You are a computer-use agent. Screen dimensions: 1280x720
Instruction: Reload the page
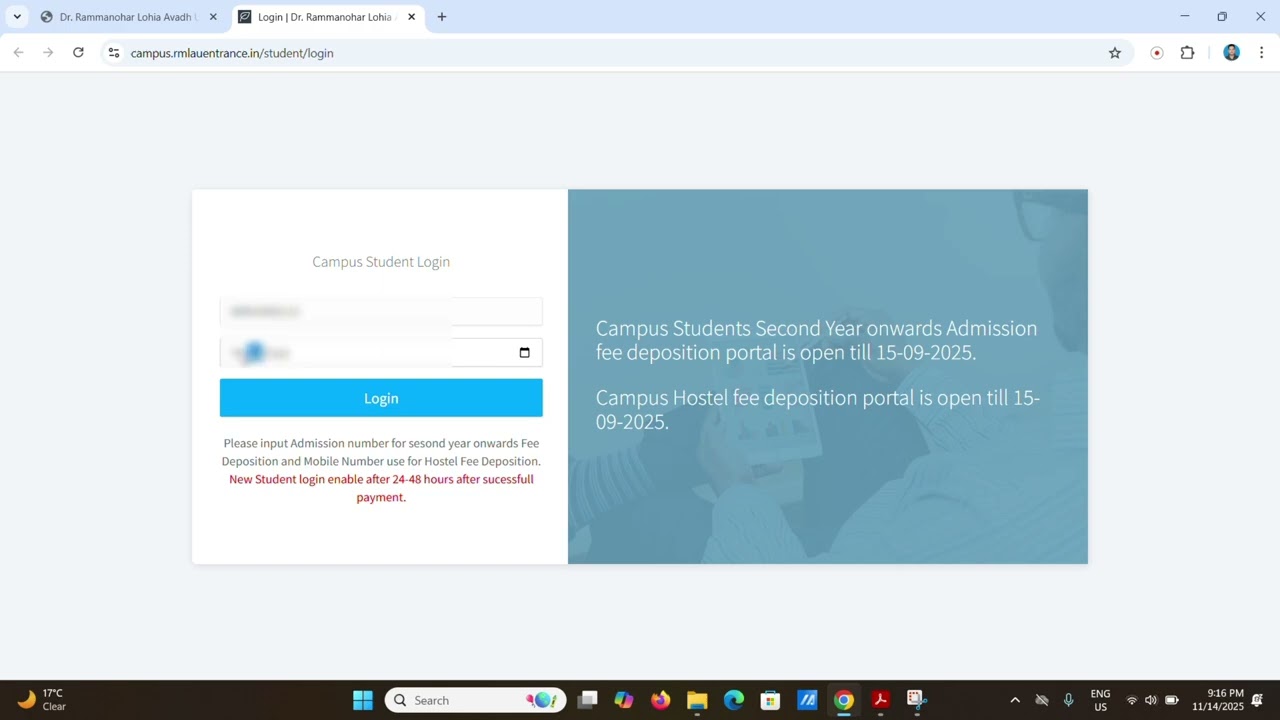78,53
